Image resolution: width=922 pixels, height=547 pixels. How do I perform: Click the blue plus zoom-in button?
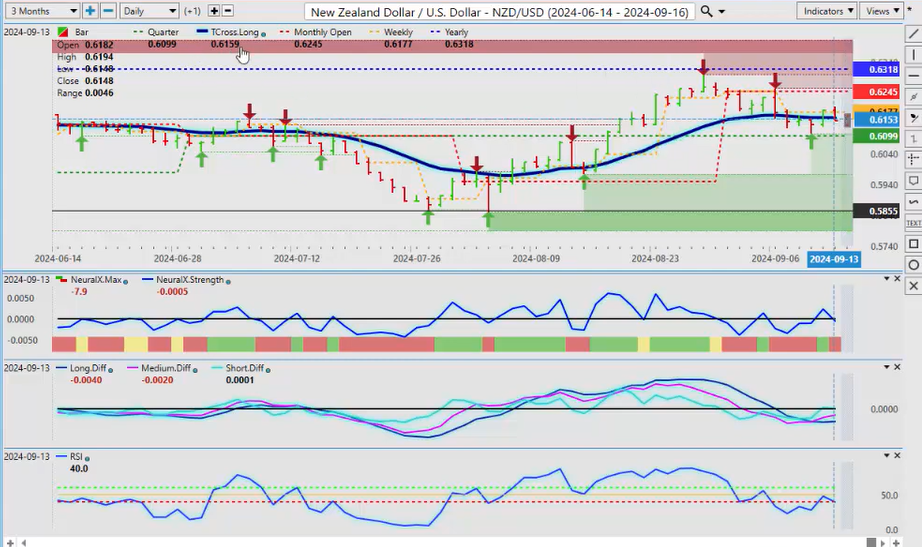90,11
